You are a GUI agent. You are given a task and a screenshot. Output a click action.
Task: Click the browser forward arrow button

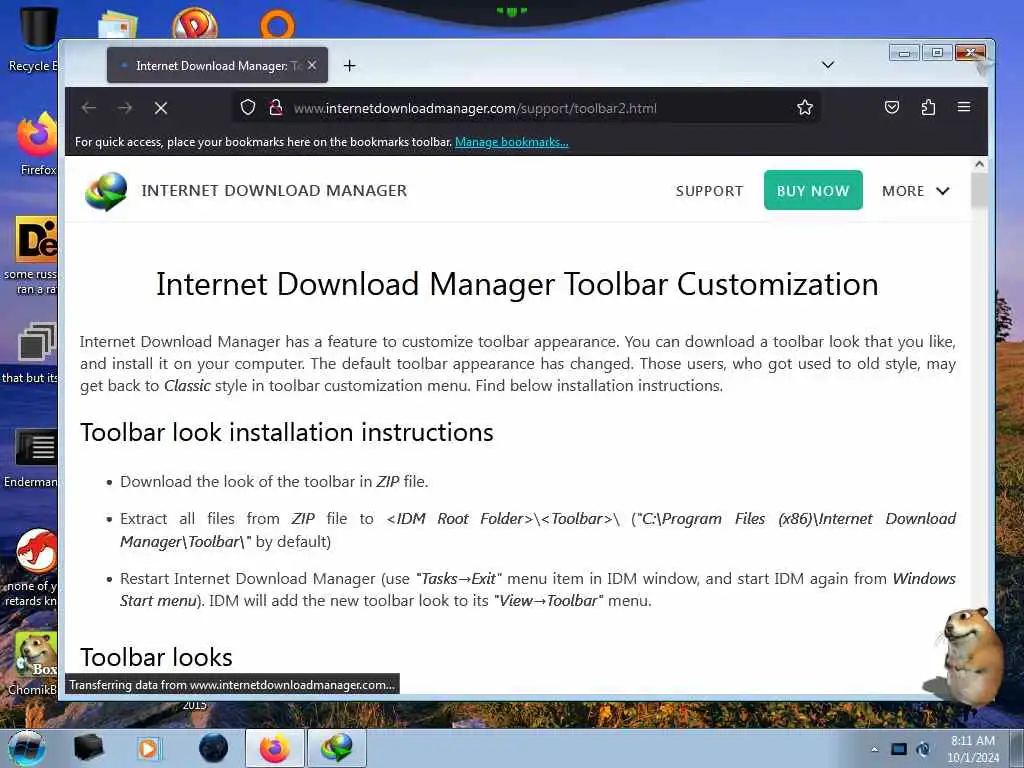tap(125, 108)
